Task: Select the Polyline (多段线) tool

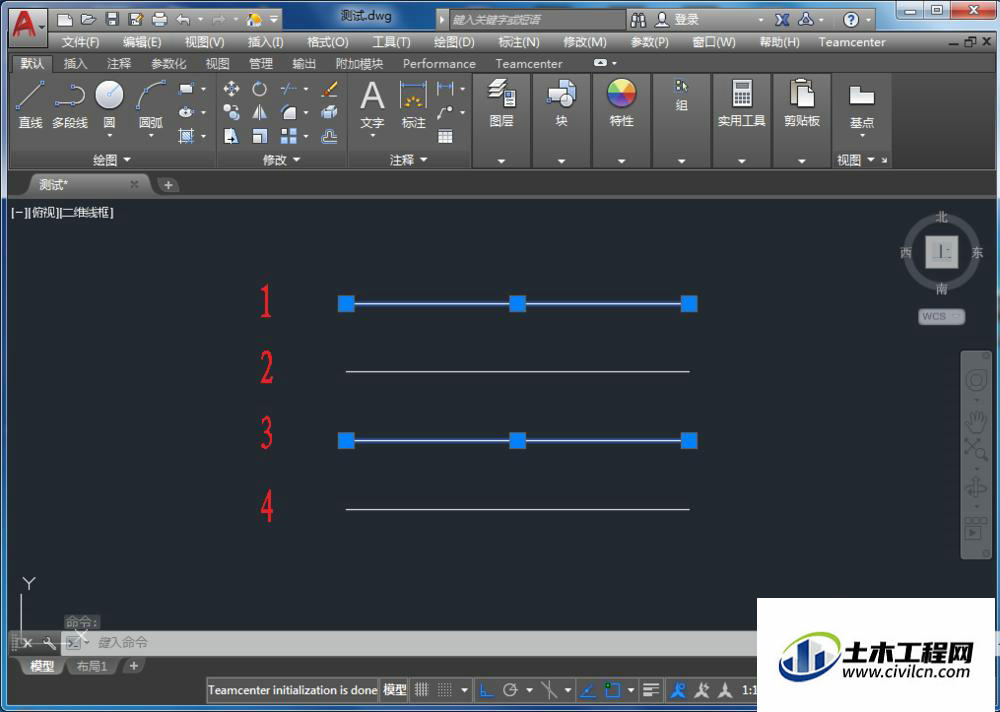Action: click(x=70, y=104)
